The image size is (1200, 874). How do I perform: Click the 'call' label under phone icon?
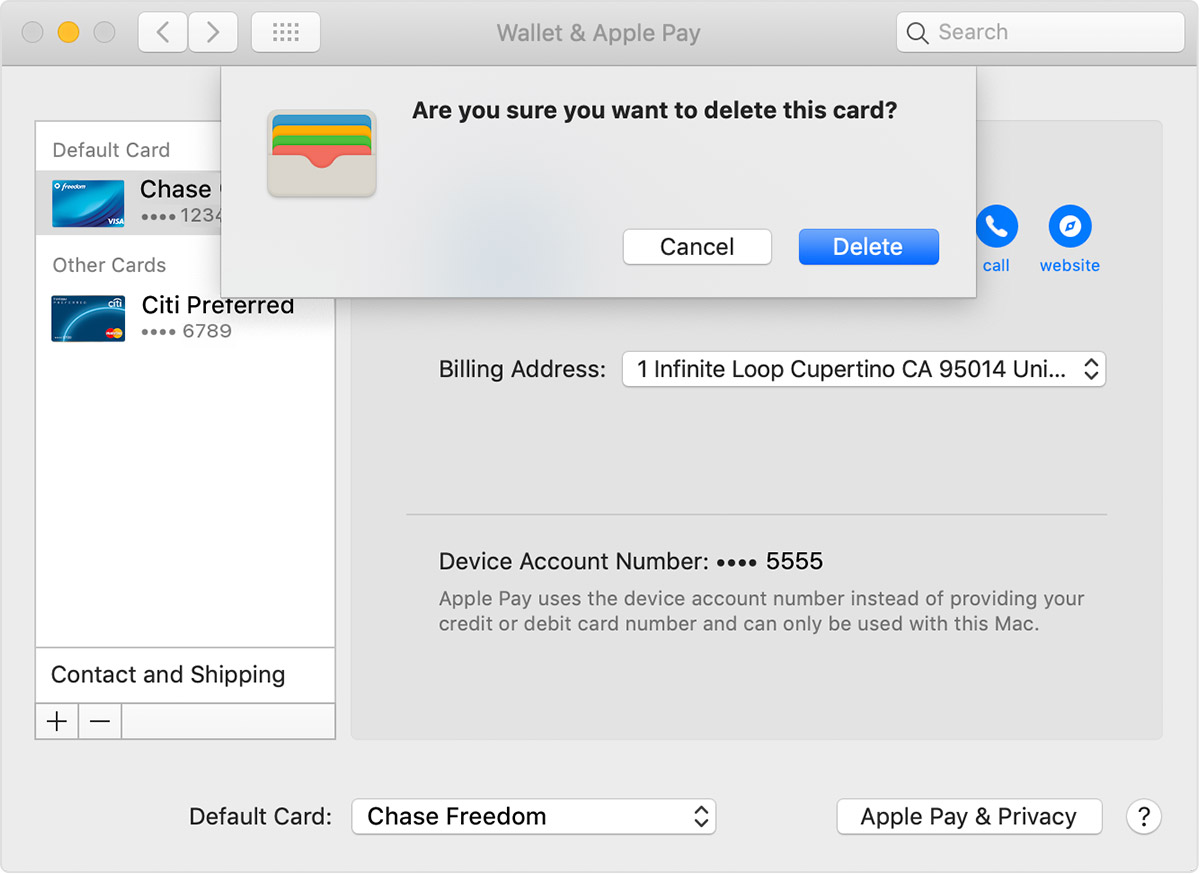coord(996,265)
